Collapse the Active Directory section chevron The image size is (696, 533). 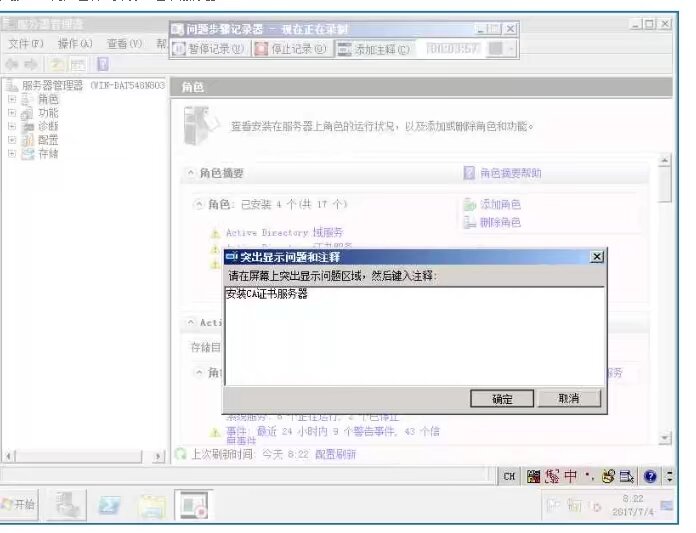(190, 322)
